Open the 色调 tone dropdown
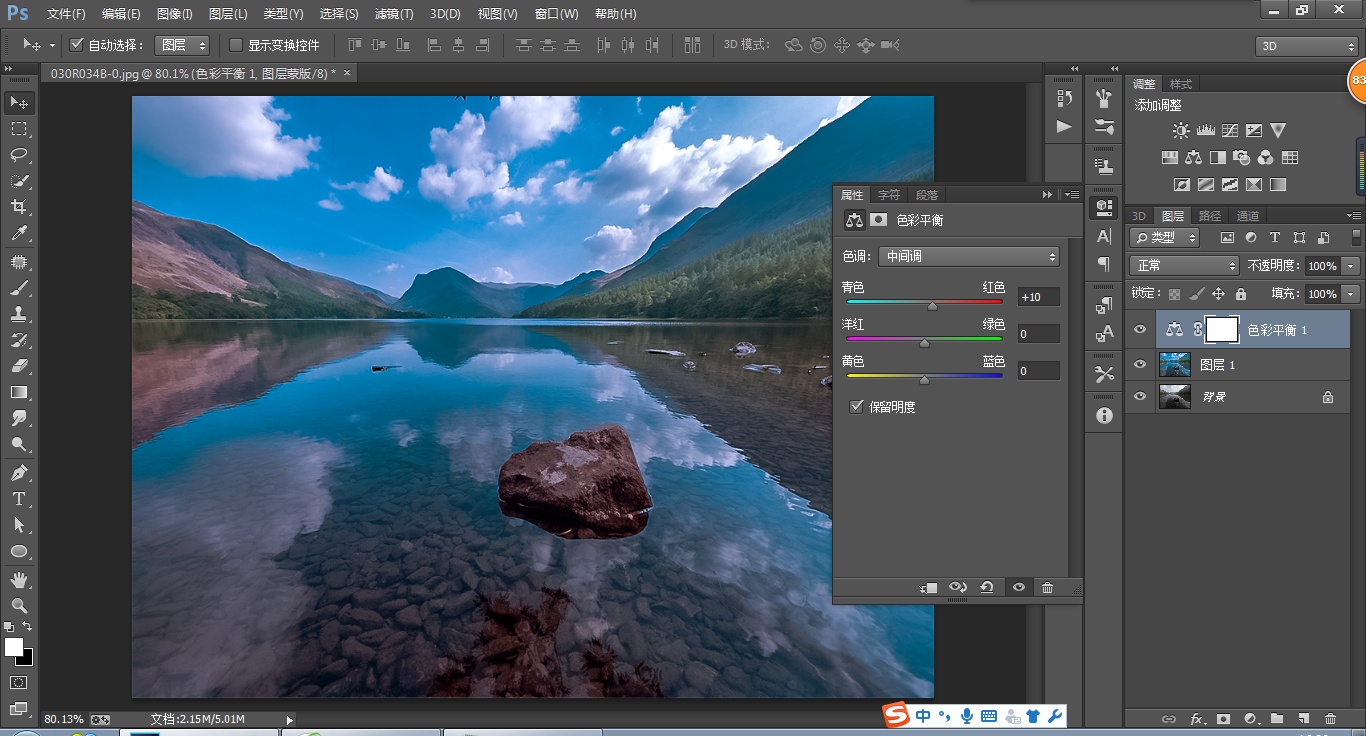This screenshot has width=1366, height=736. (968, 257)
